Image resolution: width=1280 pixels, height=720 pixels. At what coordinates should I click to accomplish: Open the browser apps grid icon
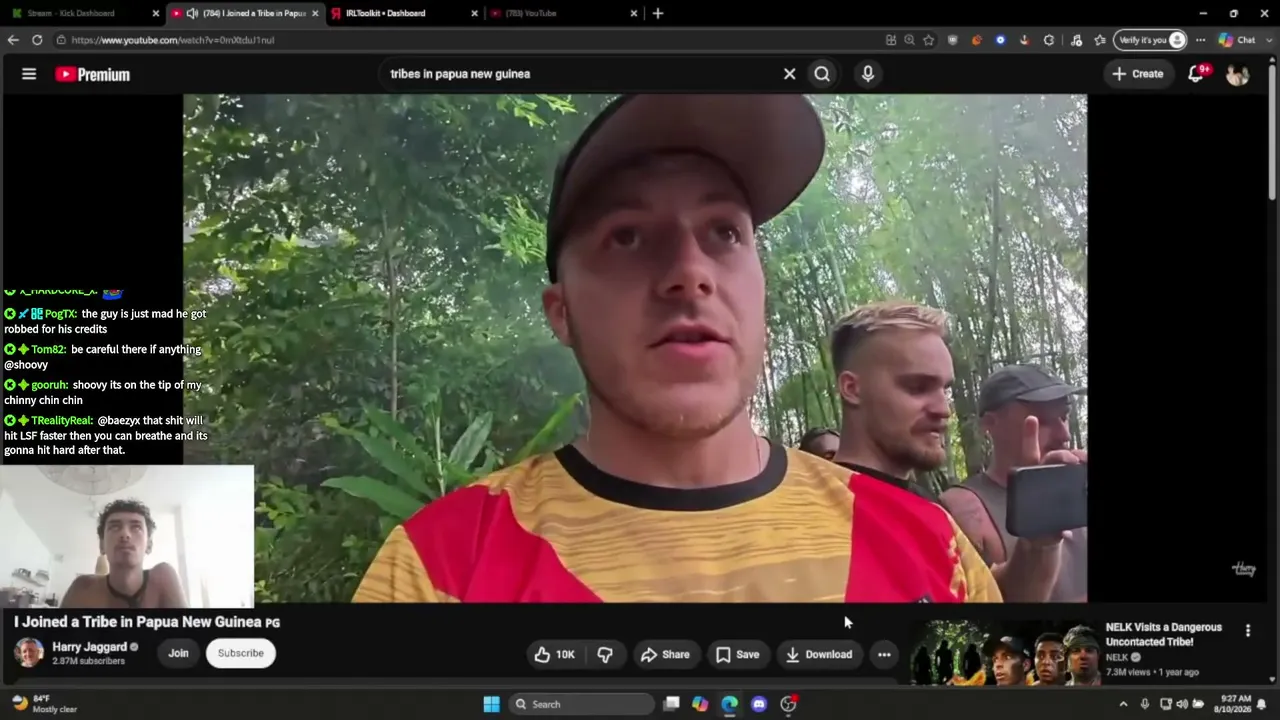891,40
